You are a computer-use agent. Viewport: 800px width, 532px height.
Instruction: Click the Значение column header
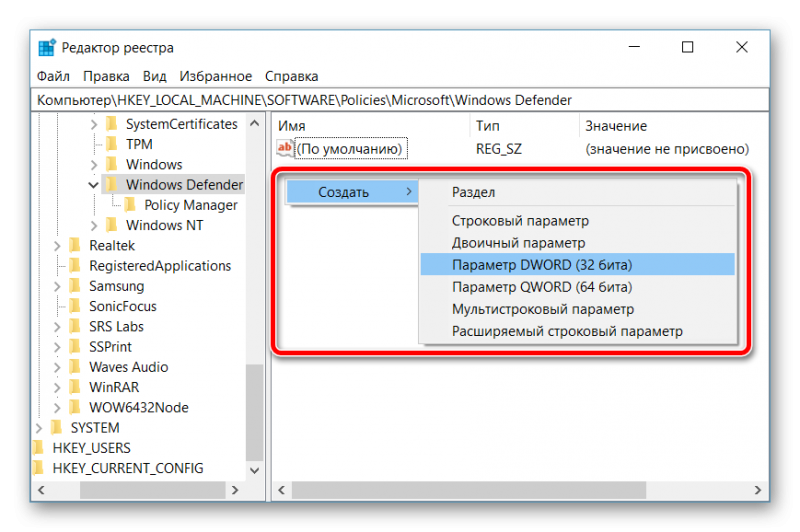tap(673, 125)
